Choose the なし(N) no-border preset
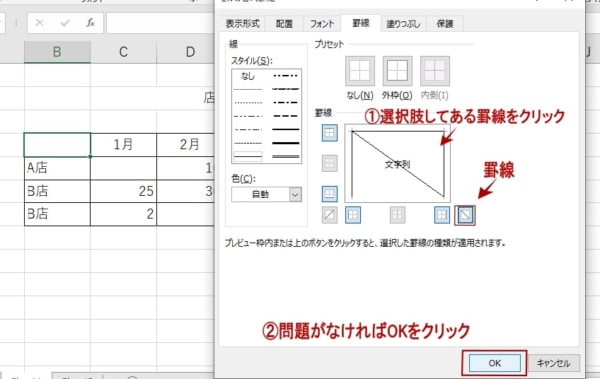The height and width of the screenshot is (379, 600). [360, 71]
